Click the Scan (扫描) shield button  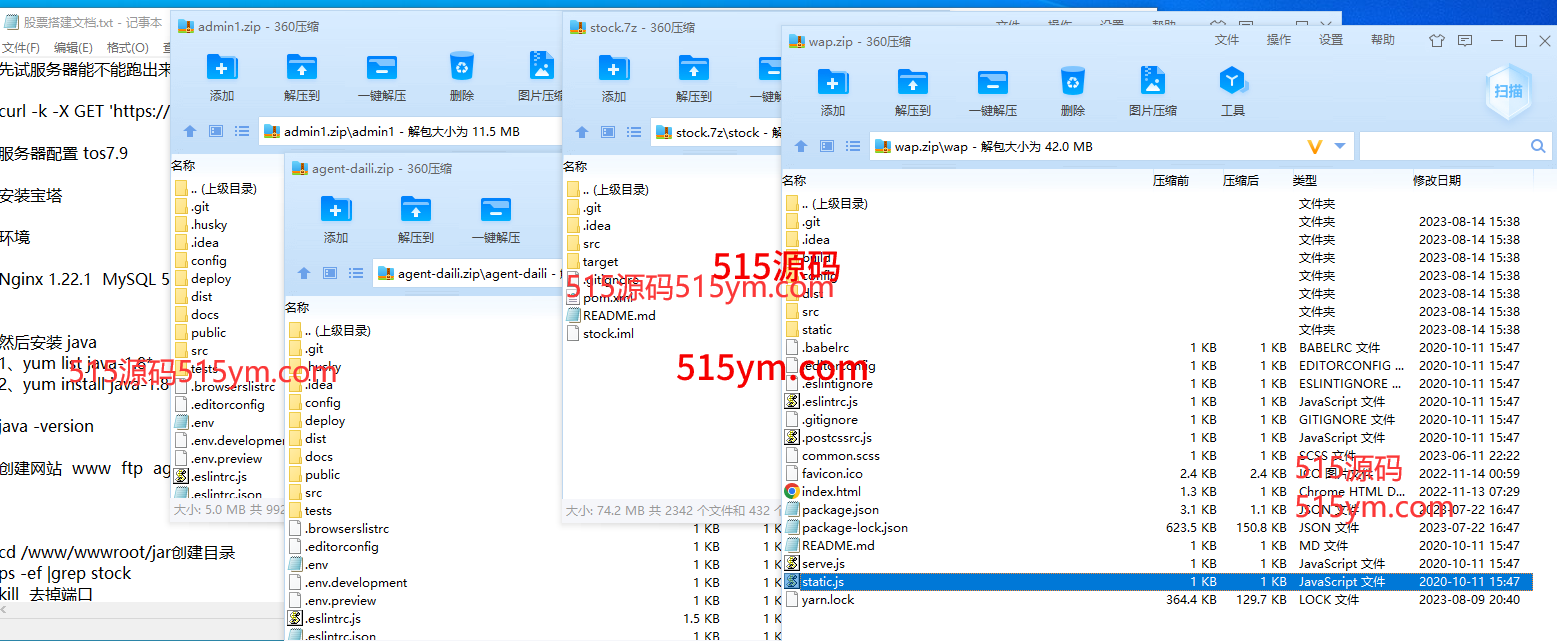click(1508, 91)
